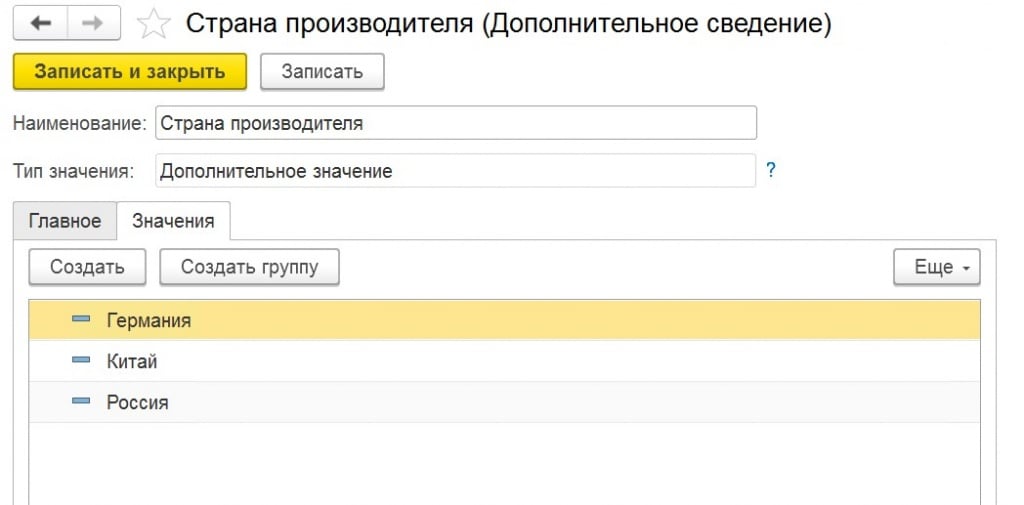Focus the Наименование input field
The height and width of the screenshot is (505, 1024).
coord(456,123)
